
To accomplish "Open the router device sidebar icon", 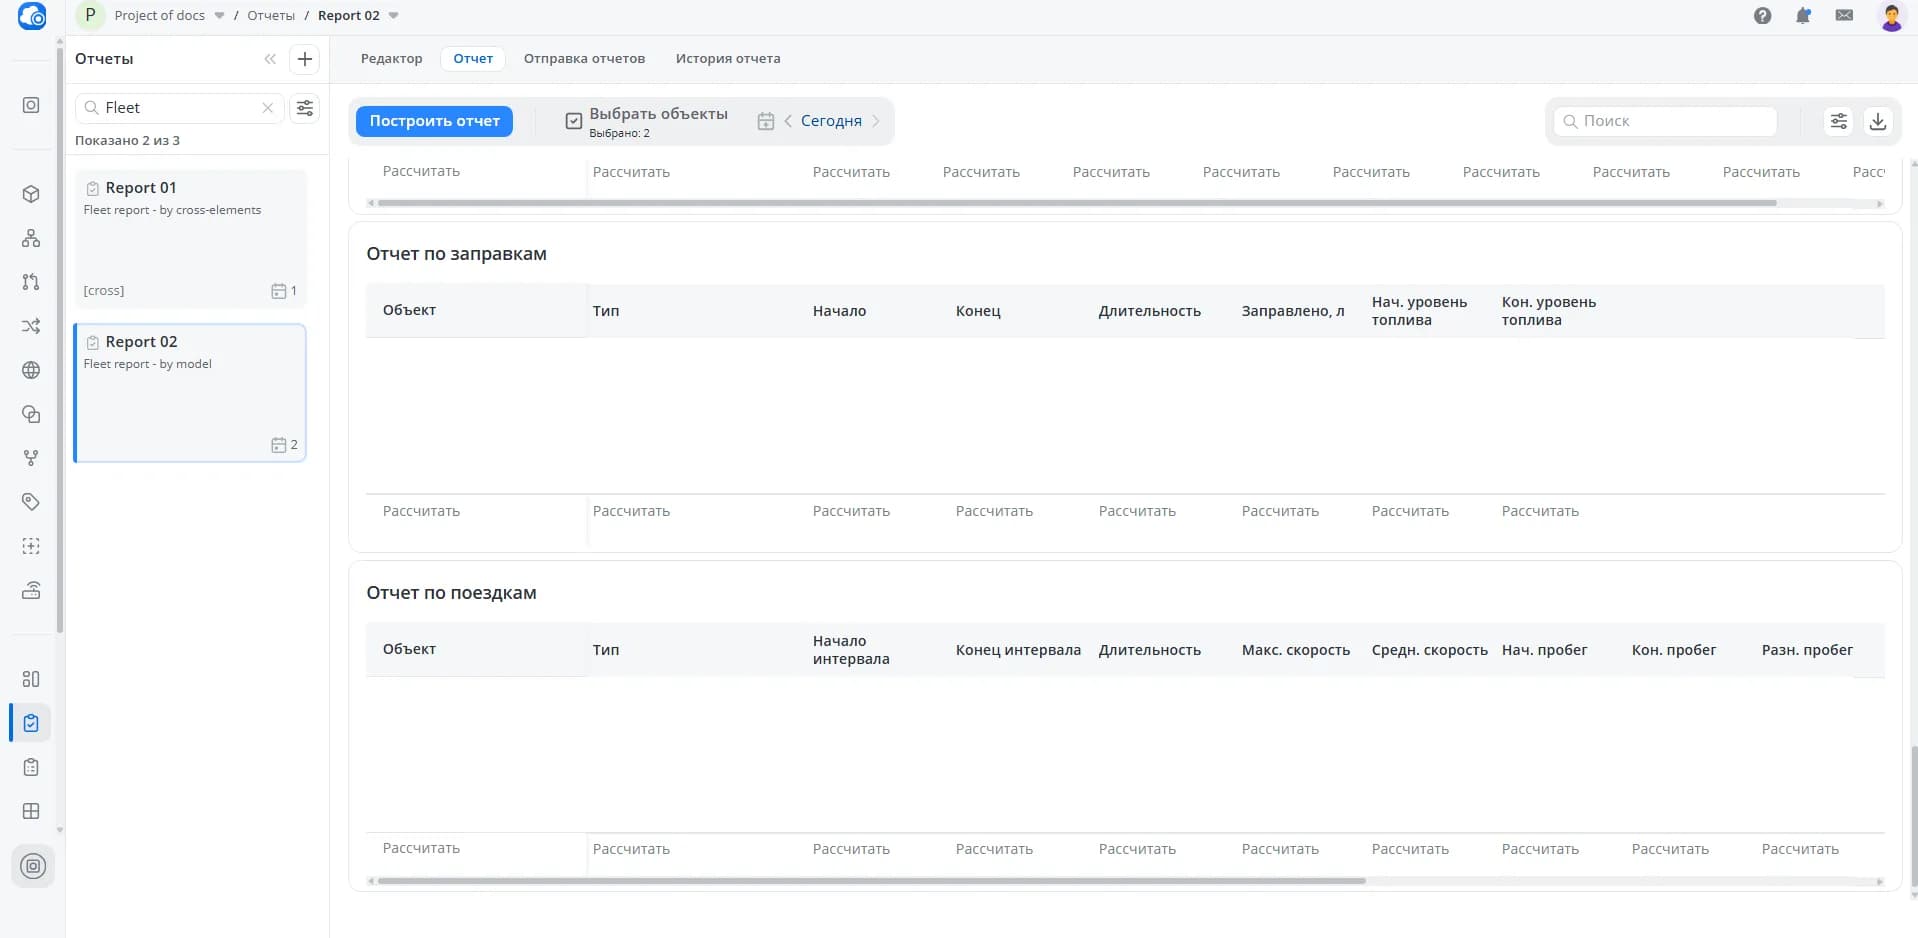I will click(x=31, y=590).
